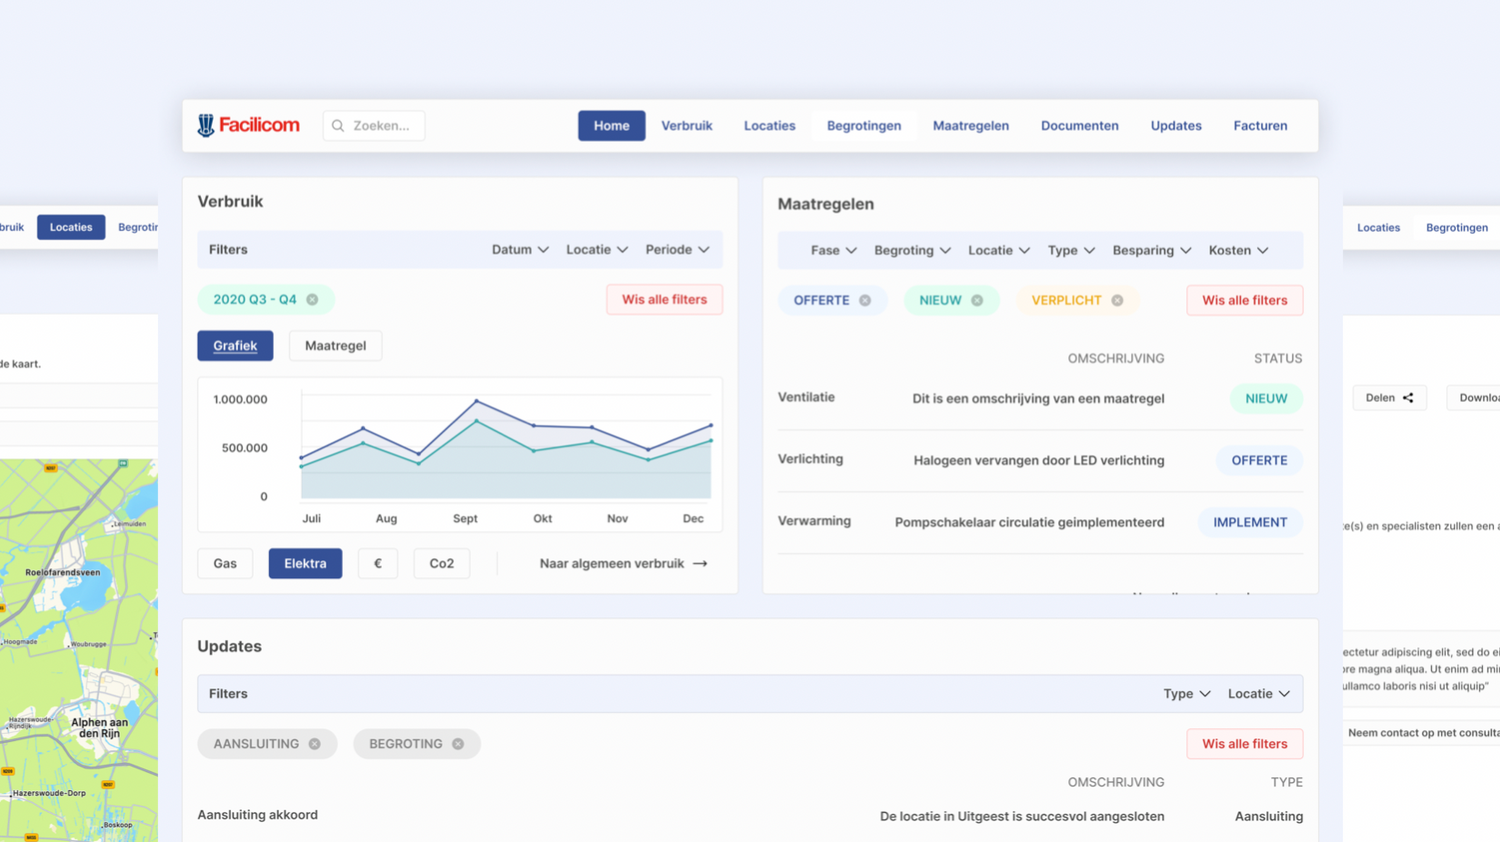This screenshot has width=1500, height=842.
Task: Focus the Zoeken search field
Action: [380, 126]
